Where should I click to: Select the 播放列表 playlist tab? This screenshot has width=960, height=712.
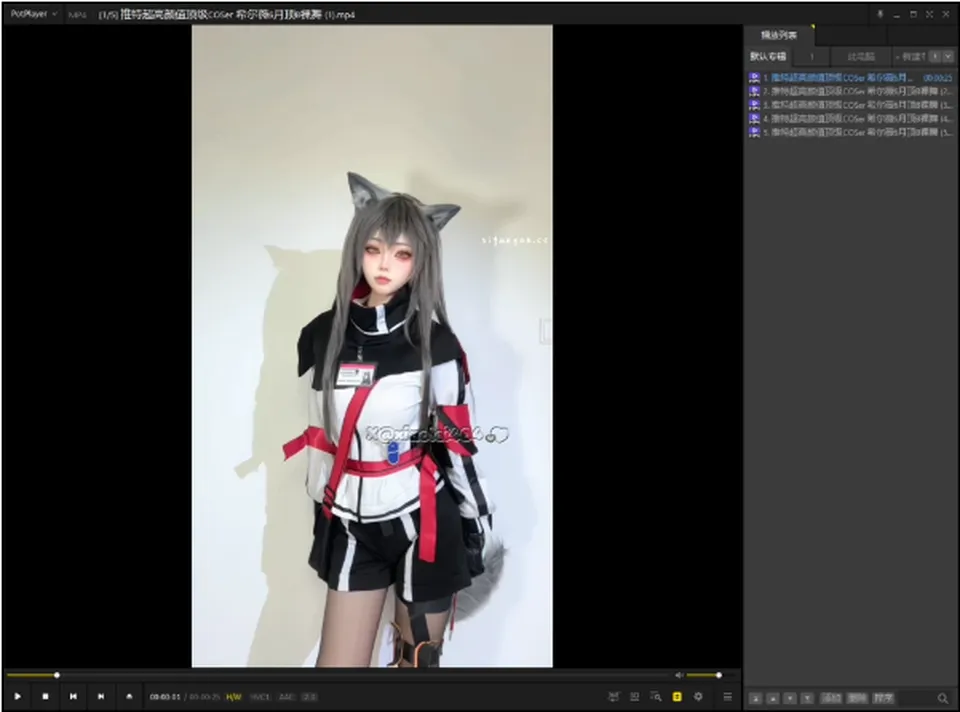pos(779,36)
